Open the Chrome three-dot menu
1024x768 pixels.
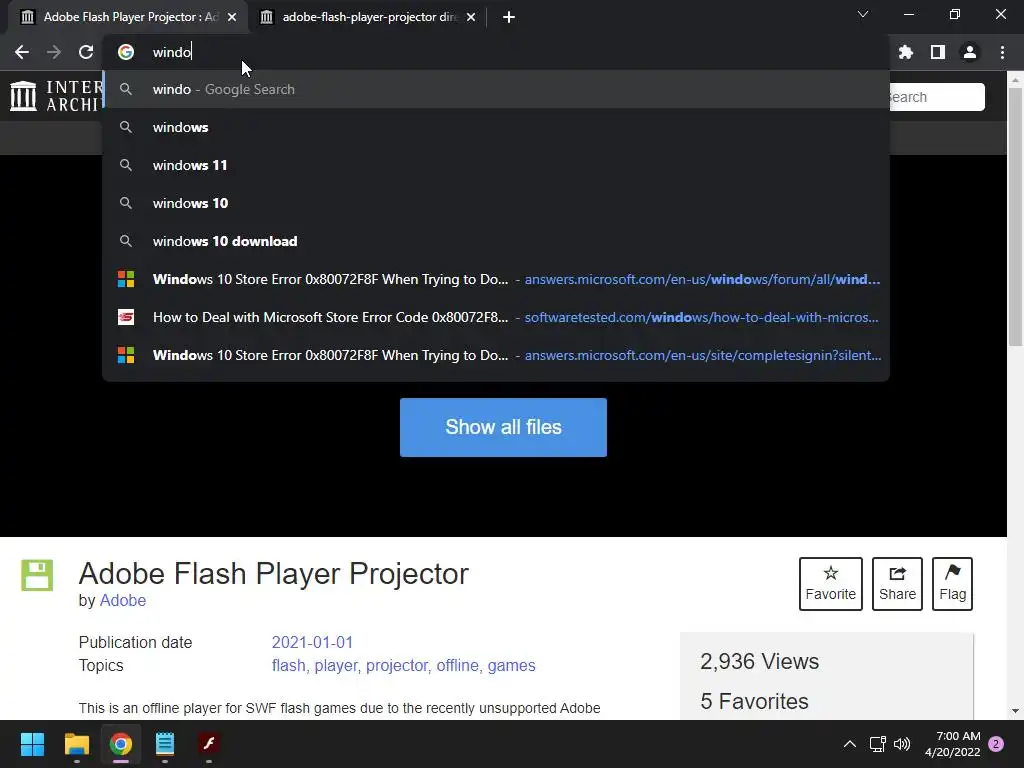pos(1002,52)
